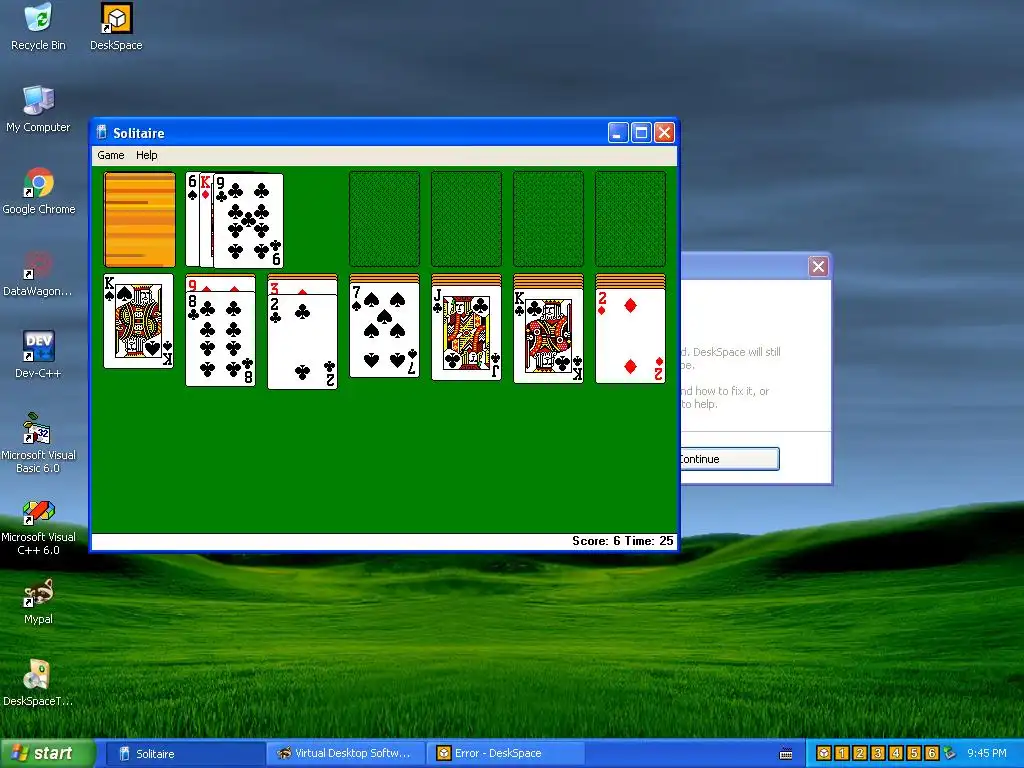This screenshot has width=1024, height=768.
Task: Click the Safely Remove Hardware tray icon
Action: pos(949,753)
